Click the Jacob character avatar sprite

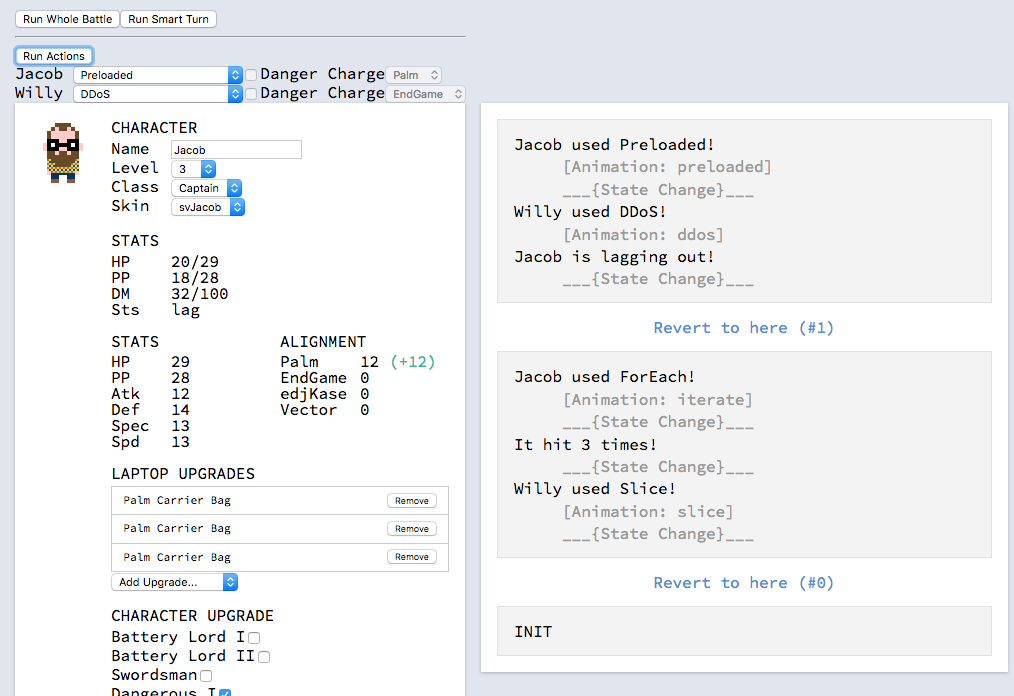(x=63, y=153)
